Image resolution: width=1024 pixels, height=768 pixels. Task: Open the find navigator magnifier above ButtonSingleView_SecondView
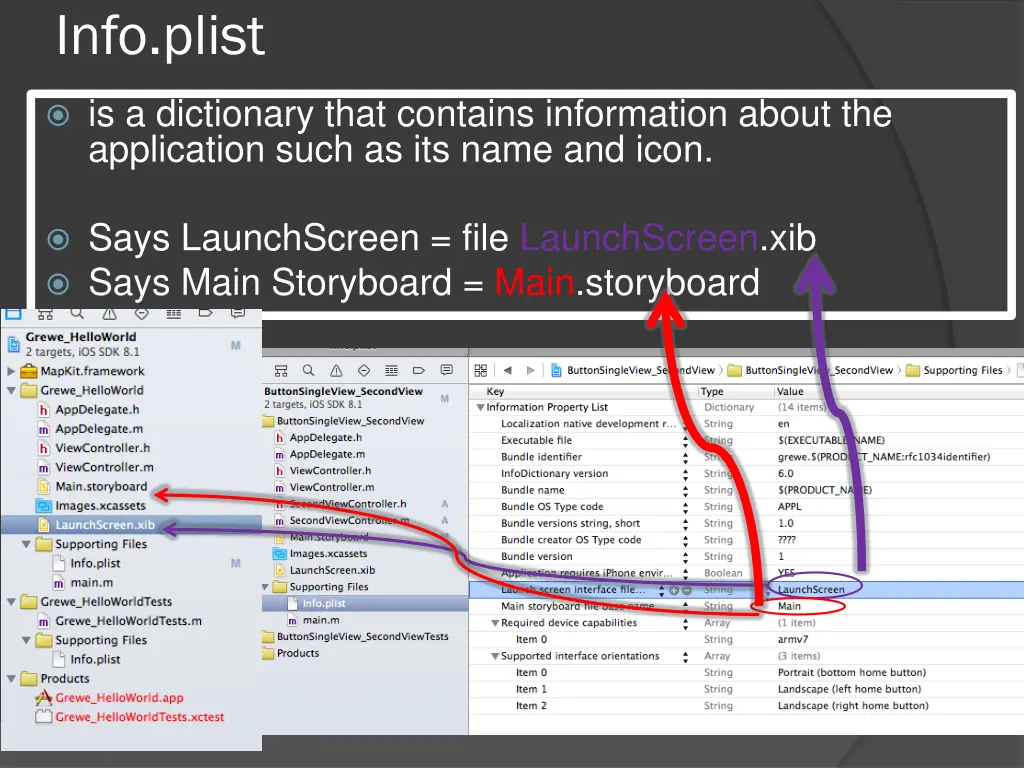point(308,371)
